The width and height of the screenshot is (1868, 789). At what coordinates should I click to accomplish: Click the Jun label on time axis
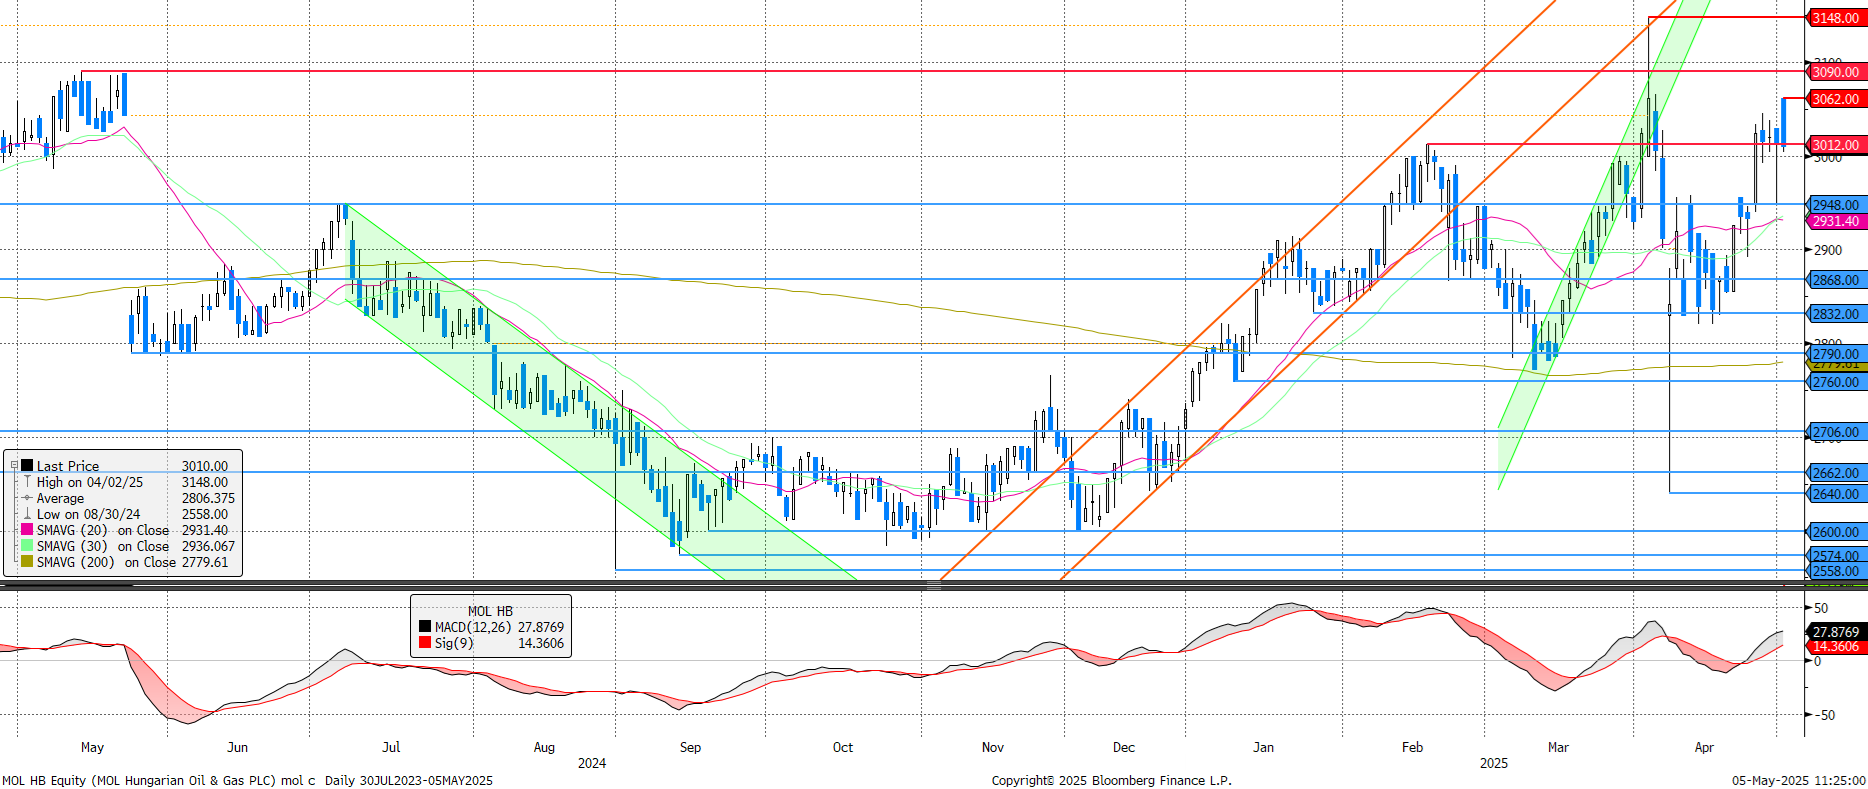point(237,747)
